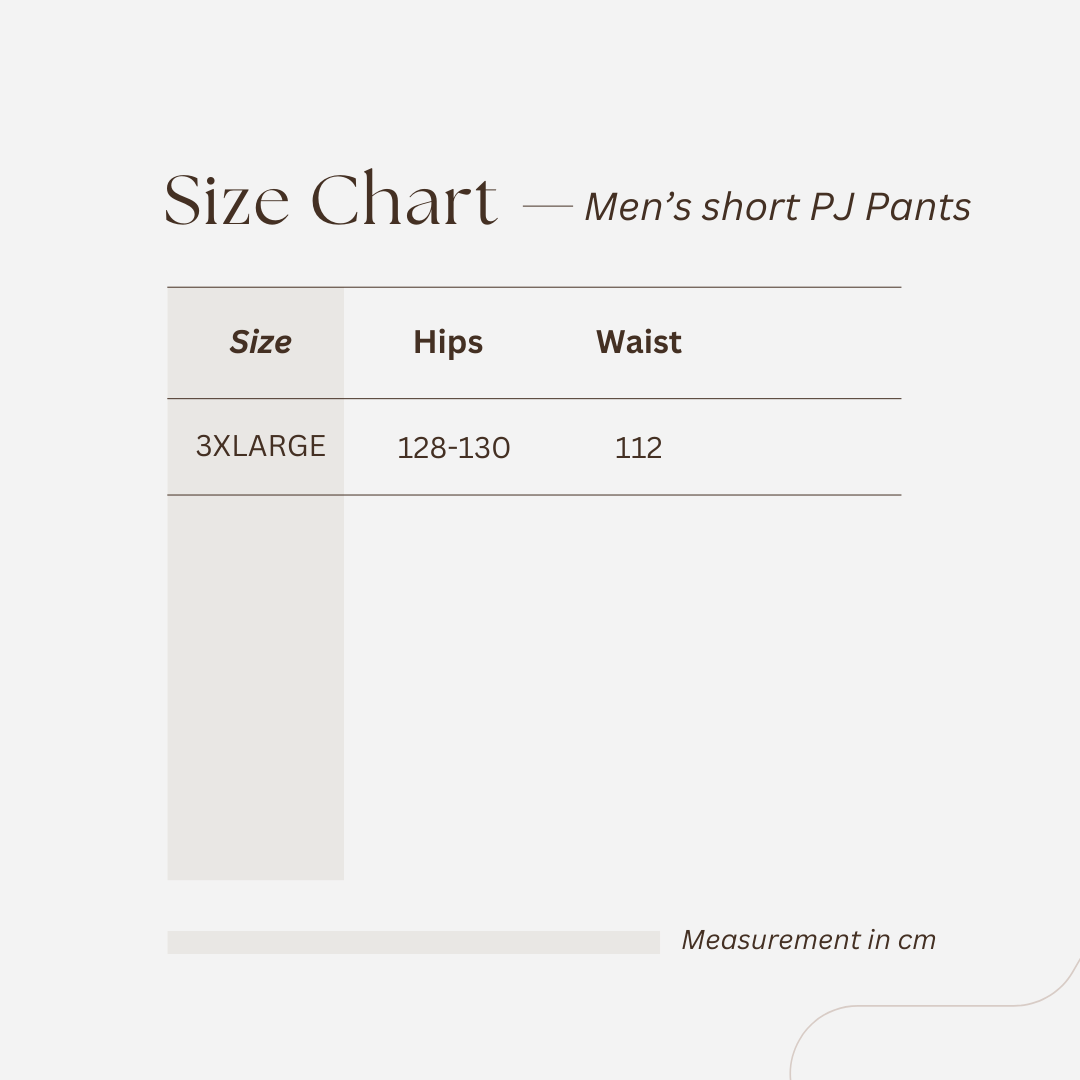Click the curved line decoration in the corner

900,1005
